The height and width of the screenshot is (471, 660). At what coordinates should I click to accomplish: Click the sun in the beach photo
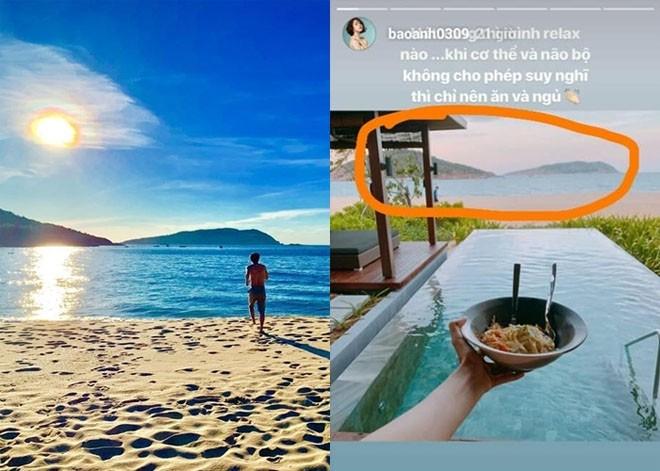pos(53,131)
